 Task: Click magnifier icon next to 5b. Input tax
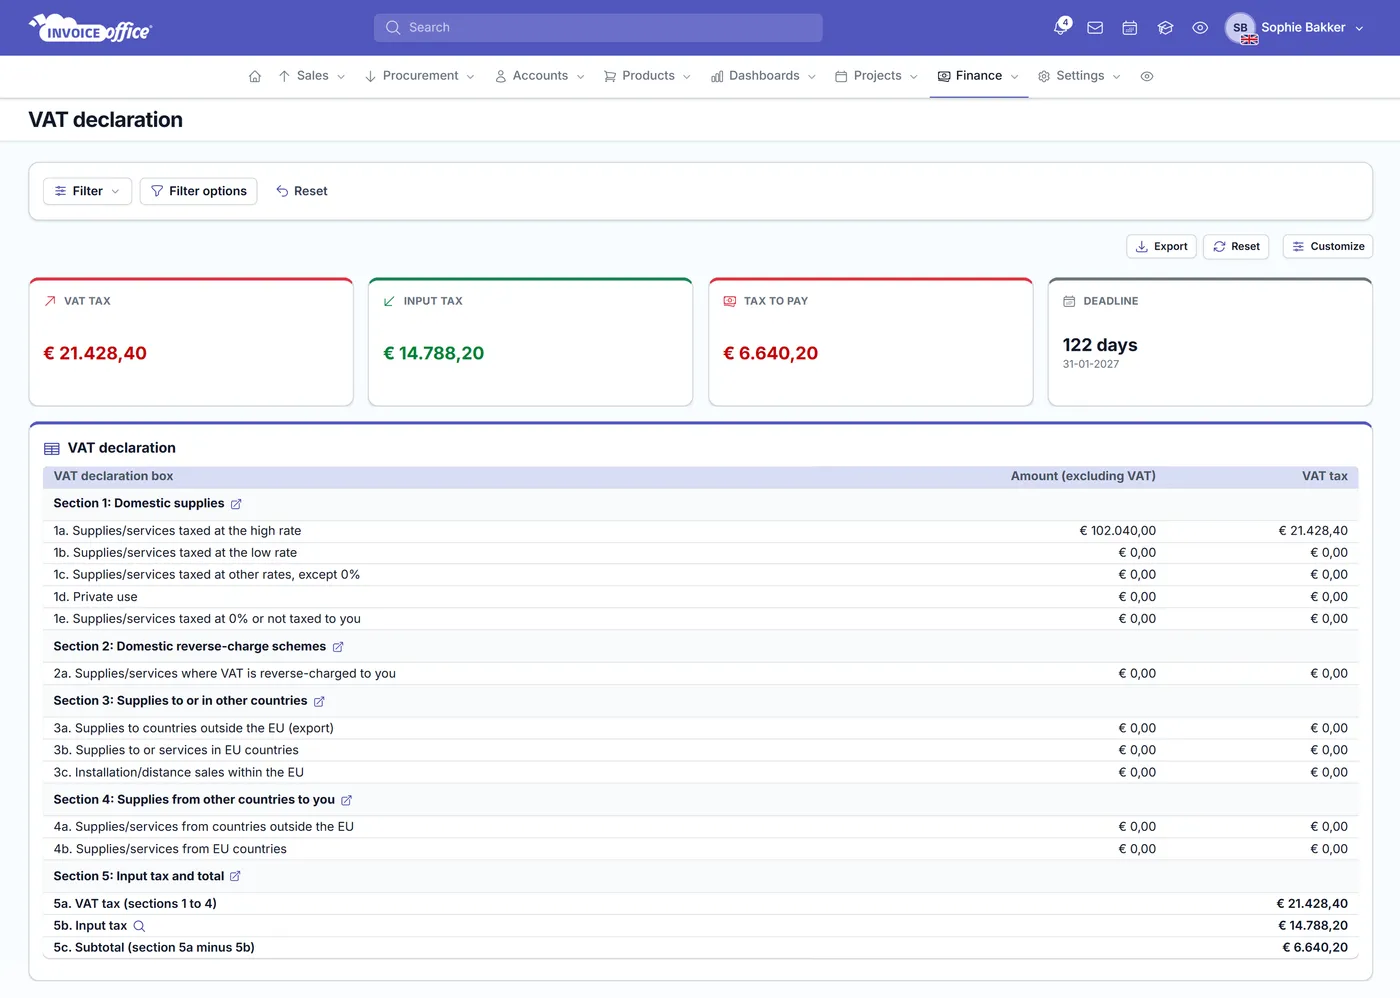[139, 926]
